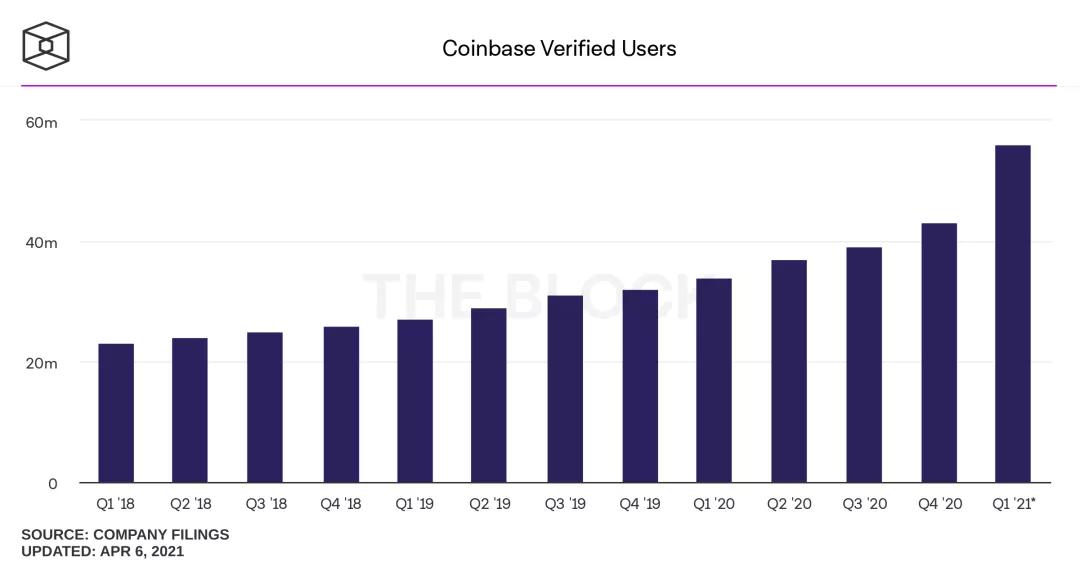Click the Q2 '19 bar
This screenshot has width=1080, height=567.
[489, 395]
